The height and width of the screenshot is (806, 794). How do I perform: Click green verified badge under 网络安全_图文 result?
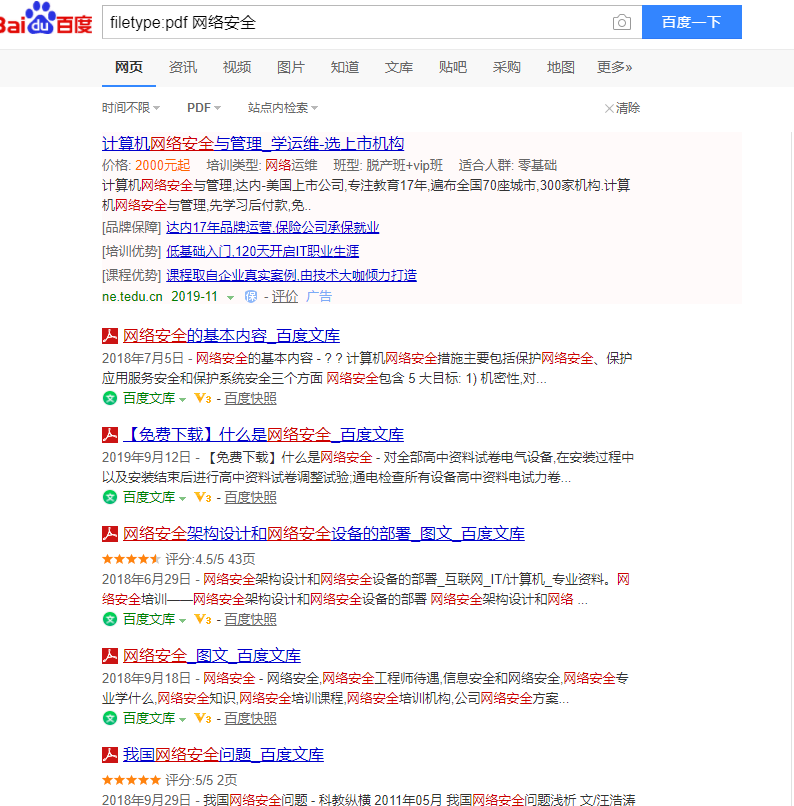(110, 719)
